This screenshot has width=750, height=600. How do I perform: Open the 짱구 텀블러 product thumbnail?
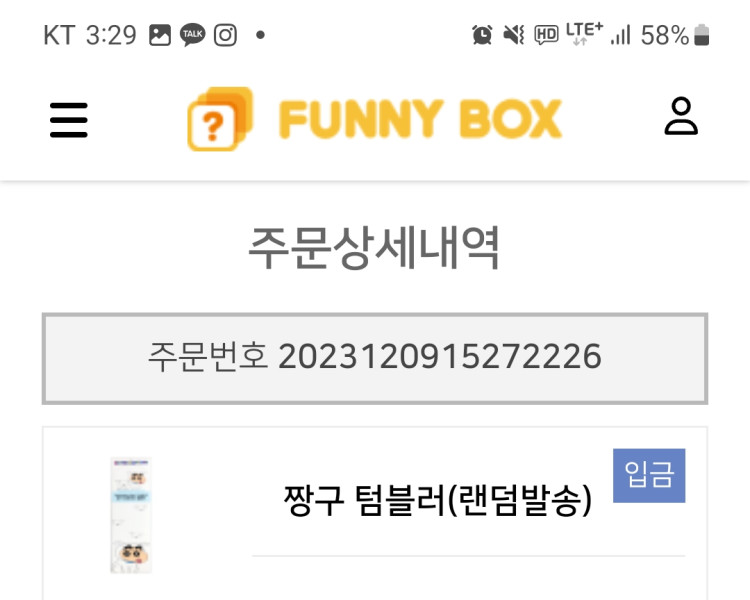tap(131, 515)
